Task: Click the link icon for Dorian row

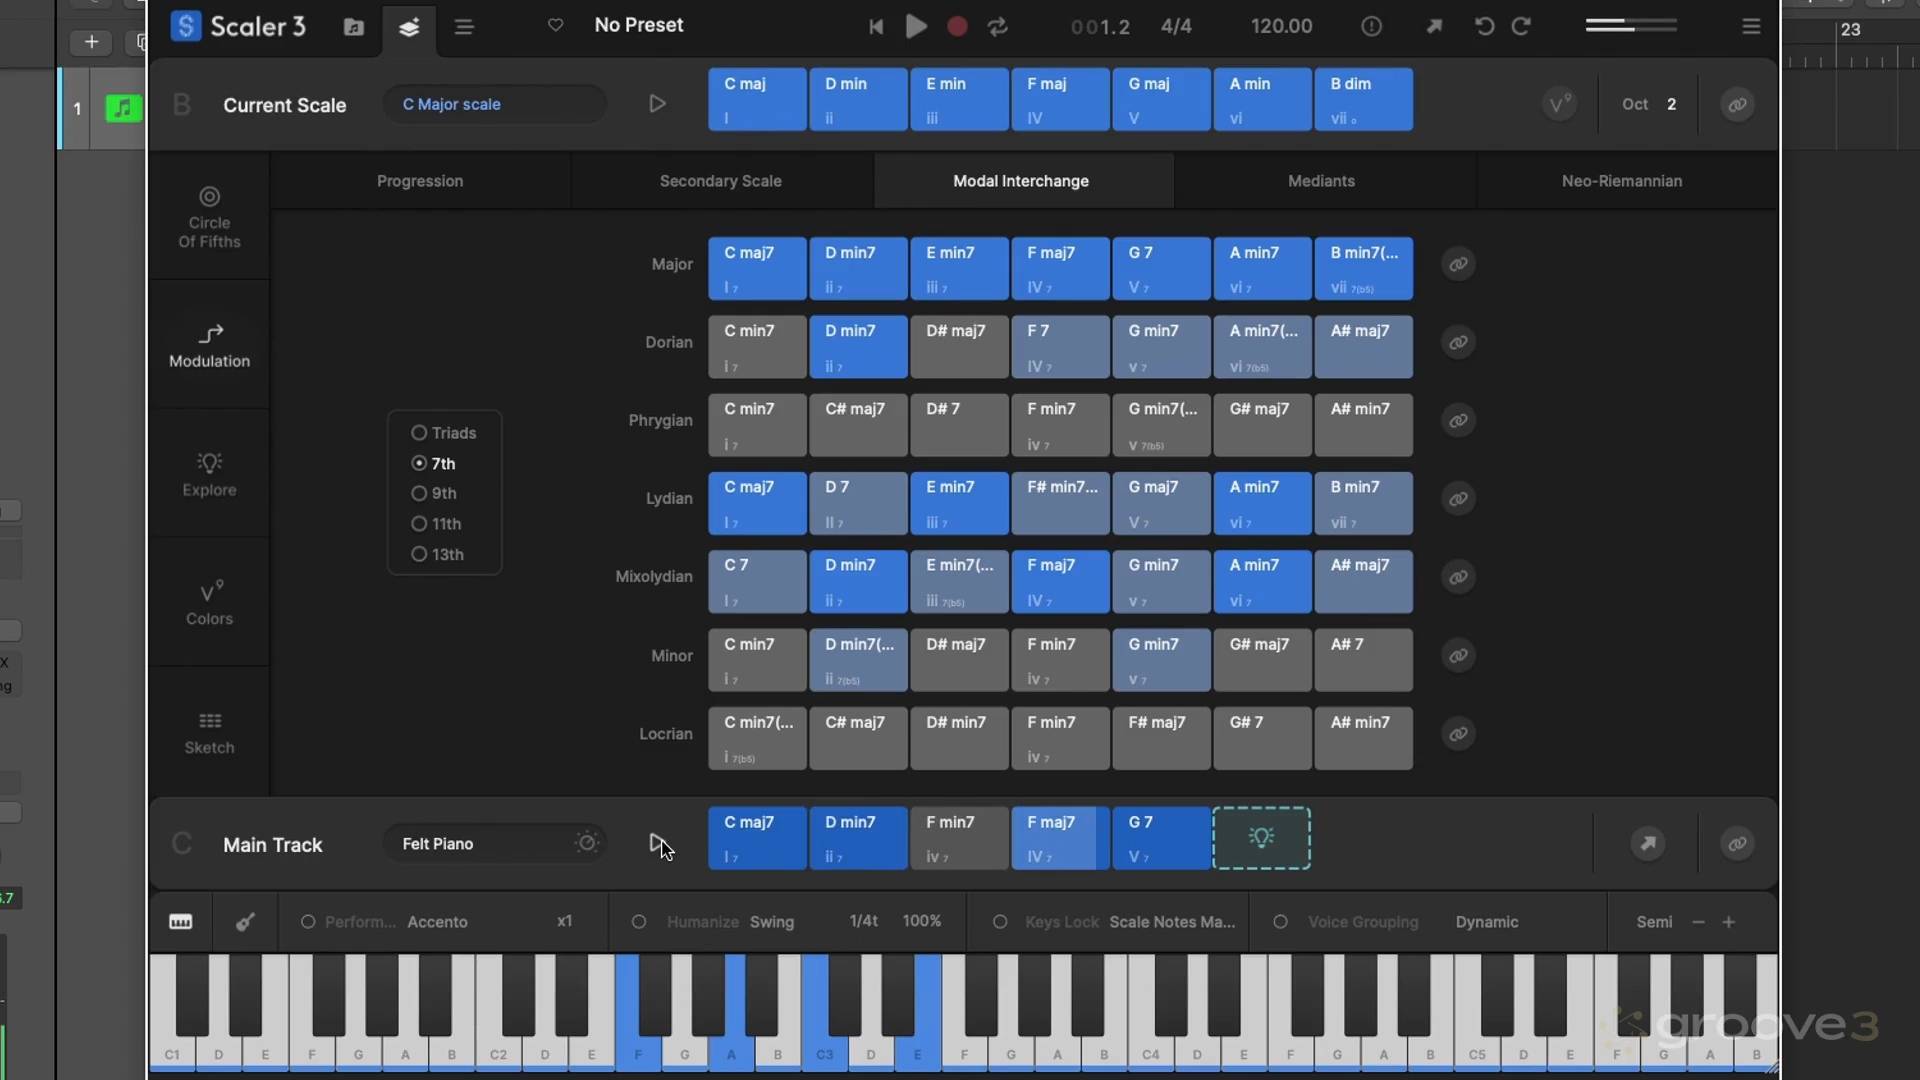Action: click(1458, 342)
